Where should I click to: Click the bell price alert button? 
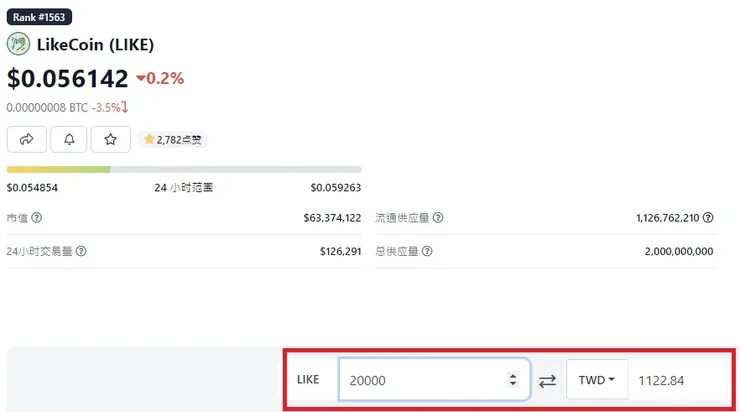click(69, 139)
